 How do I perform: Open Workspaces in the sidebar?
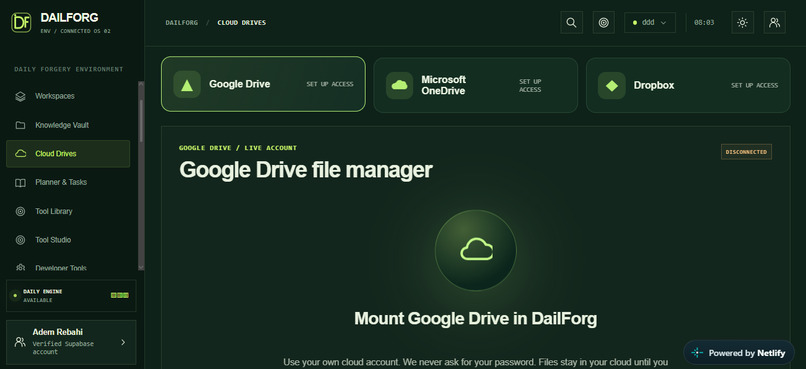pyautogui.click(x=68, y=96)
